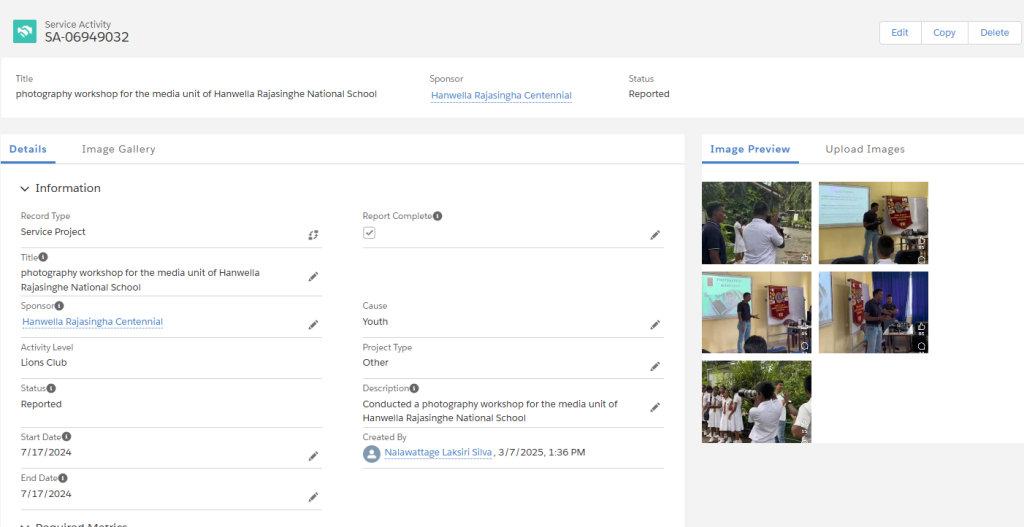The width and height of the screenshot is (1024, 527).
Task: Click the Edit button
Action: click(900, 33)
